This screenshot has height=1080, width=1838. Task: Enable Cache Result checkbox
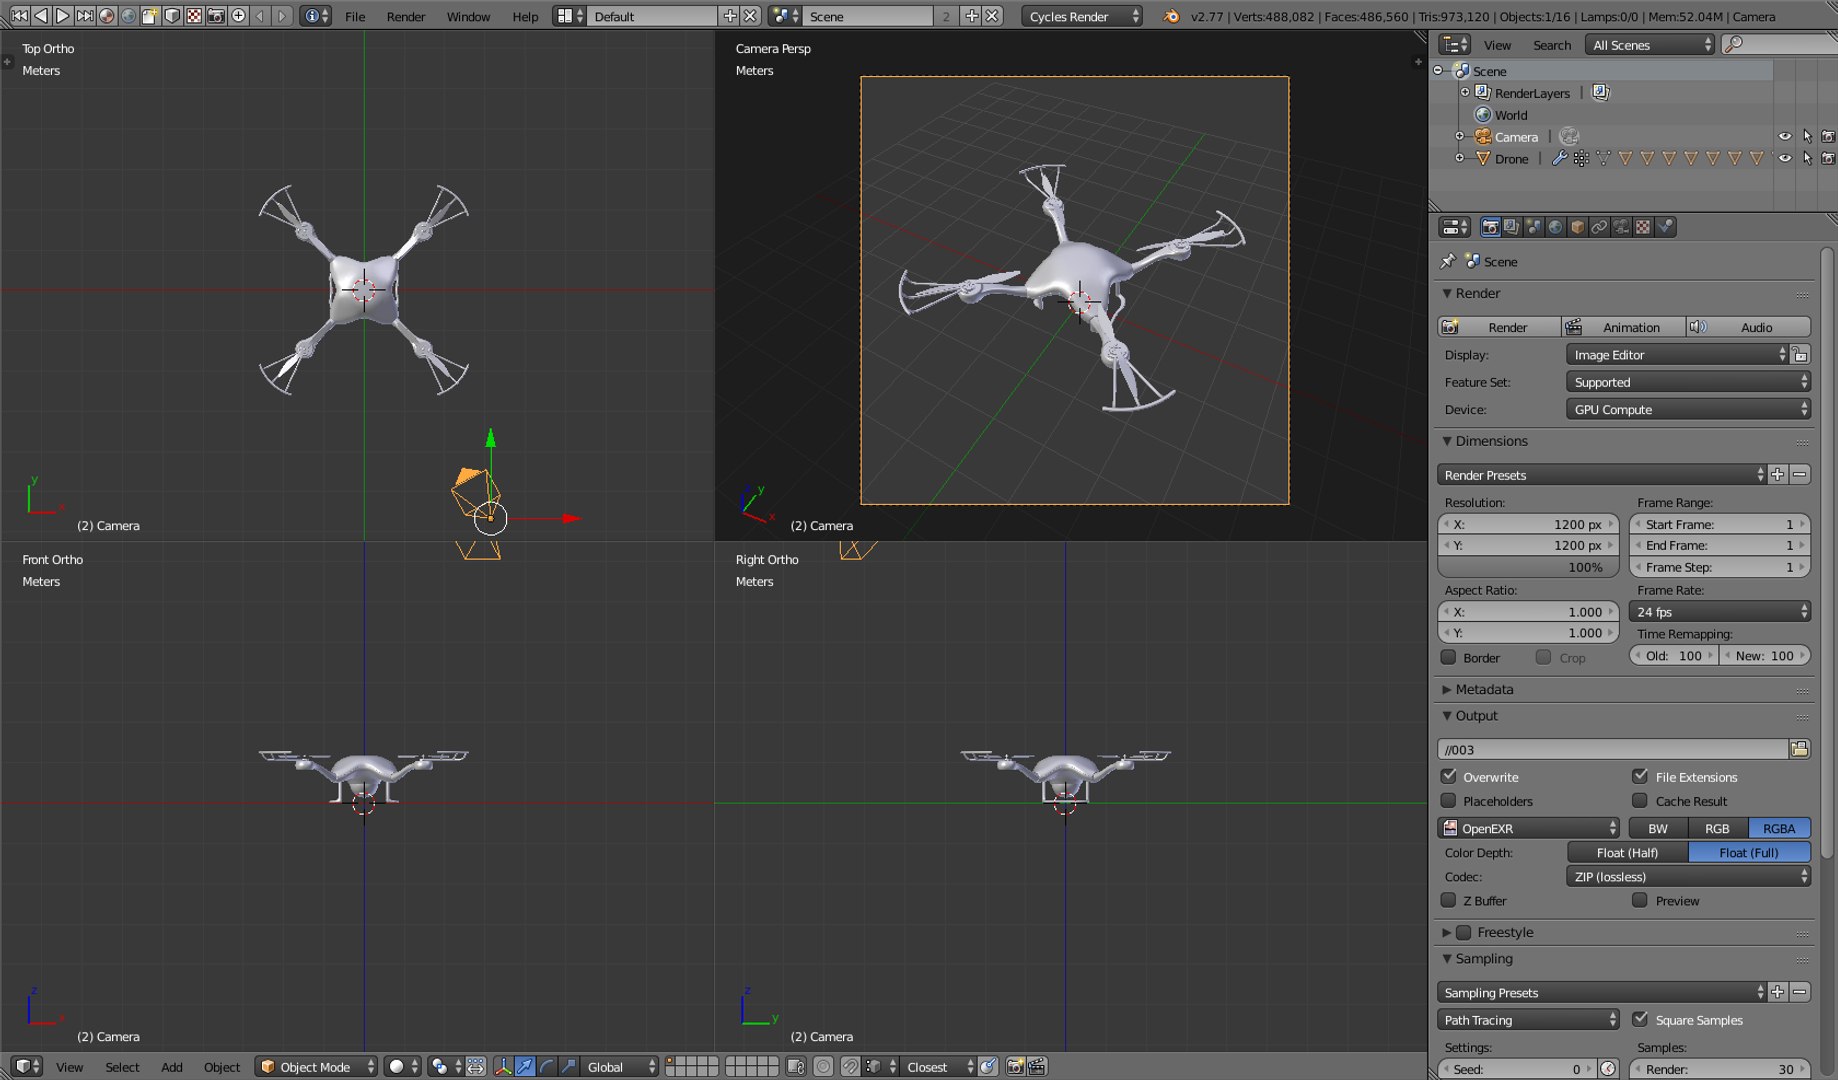click(1640, 800)
